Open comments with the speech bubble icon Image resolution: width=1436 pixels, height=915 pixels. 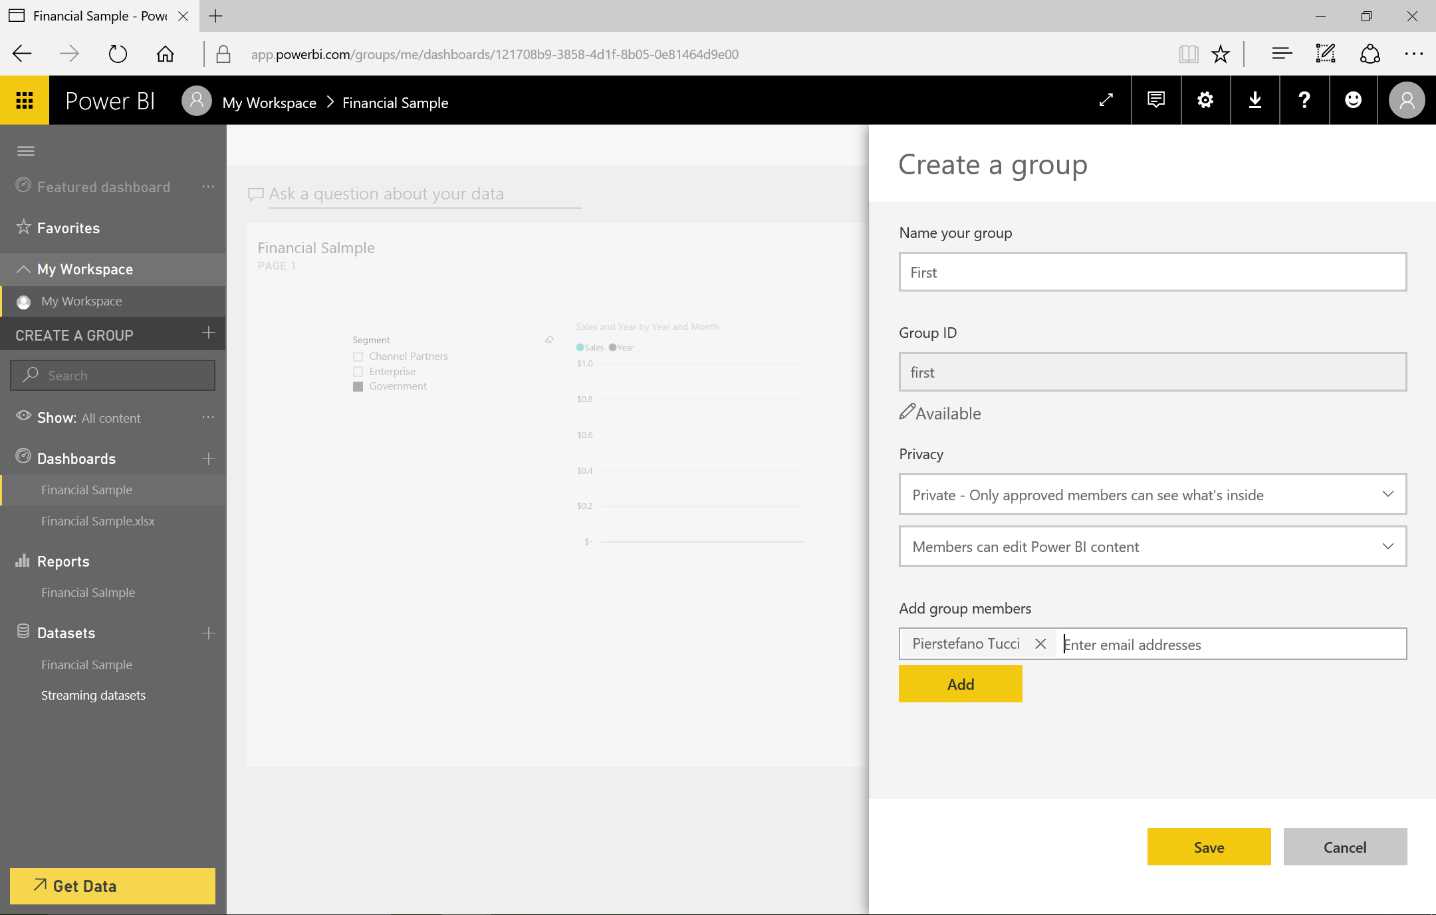pyautogui.click(x=1156, y=100)
